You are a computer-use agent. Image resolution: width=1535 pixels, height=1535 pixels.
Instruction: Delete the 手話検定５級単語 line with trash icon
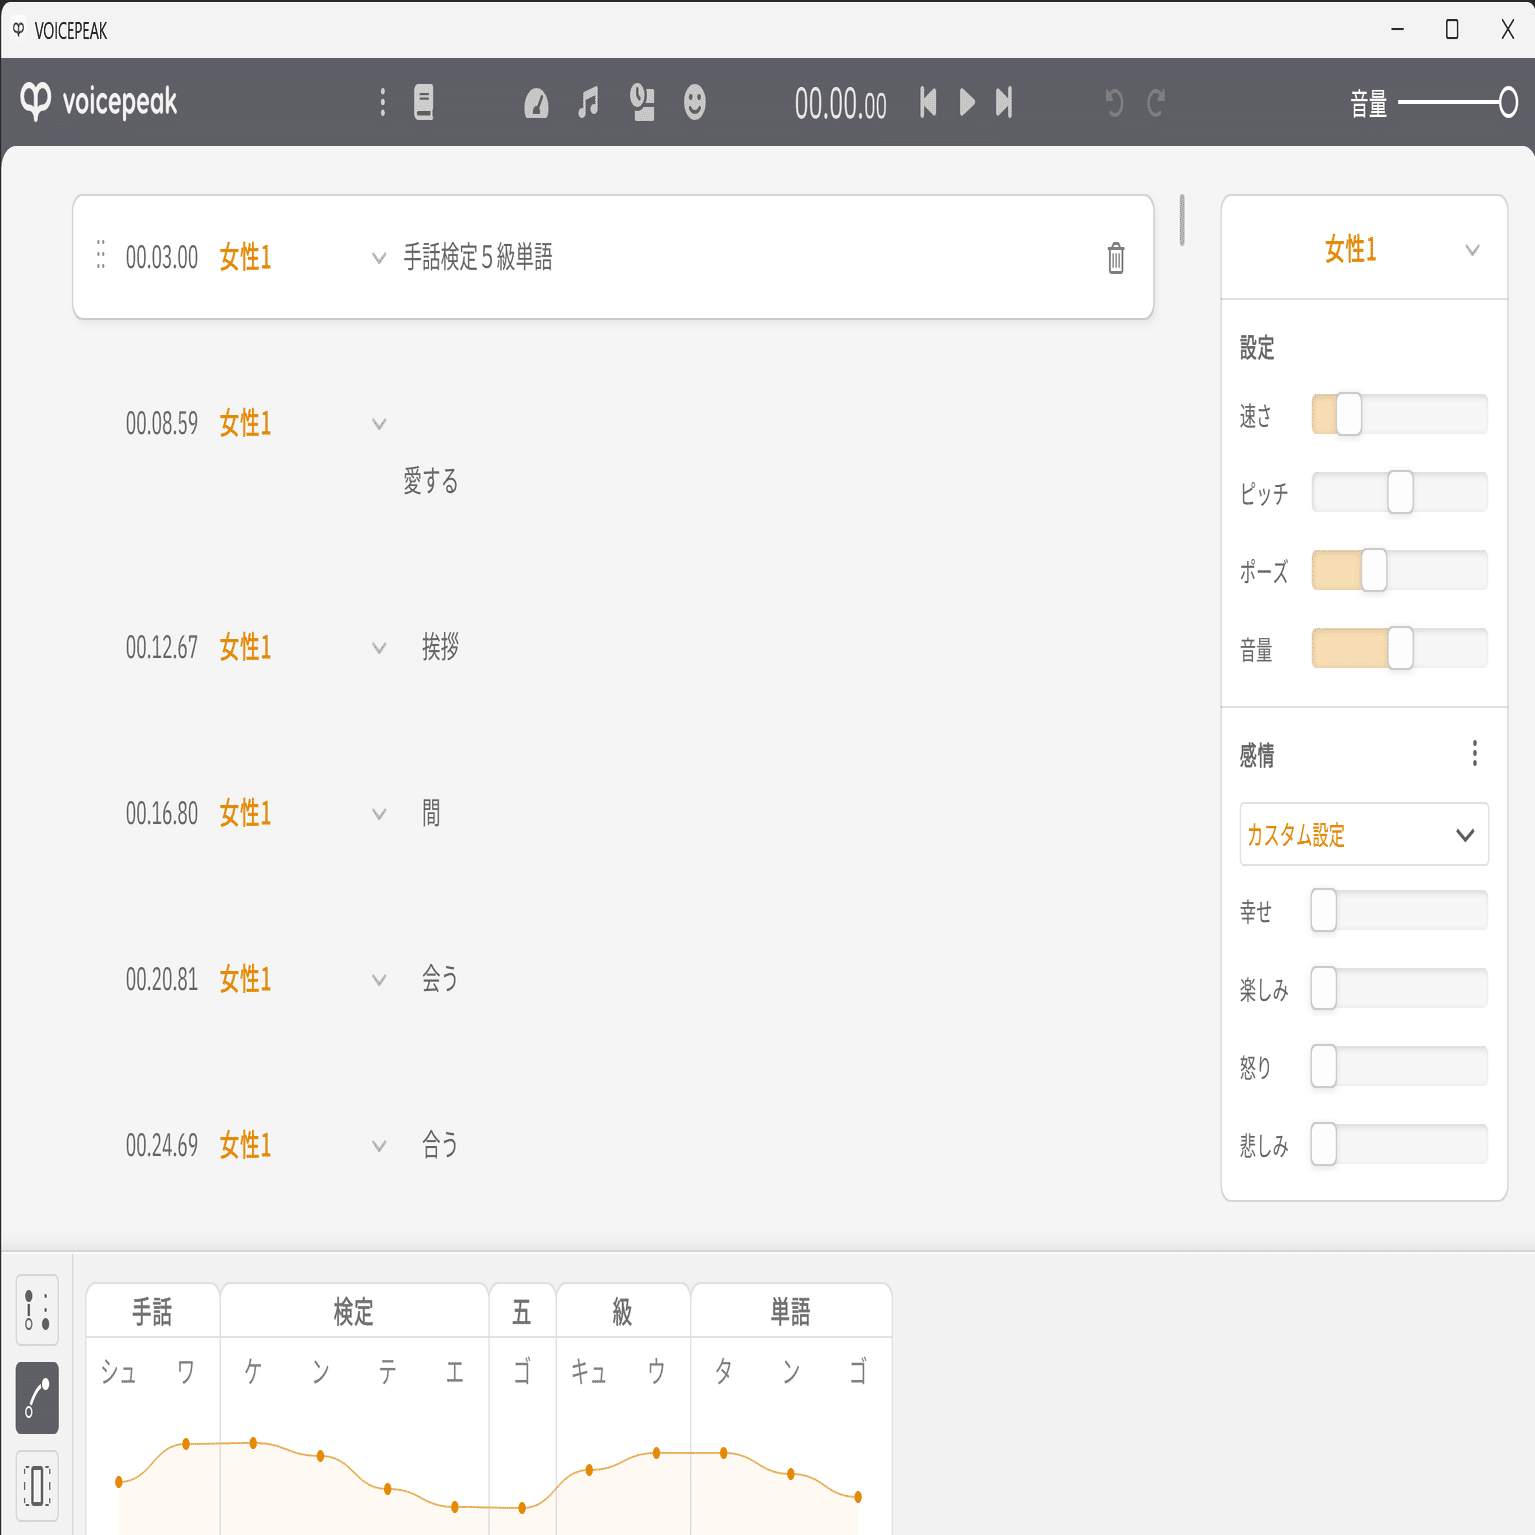[x=1116, y=258]
